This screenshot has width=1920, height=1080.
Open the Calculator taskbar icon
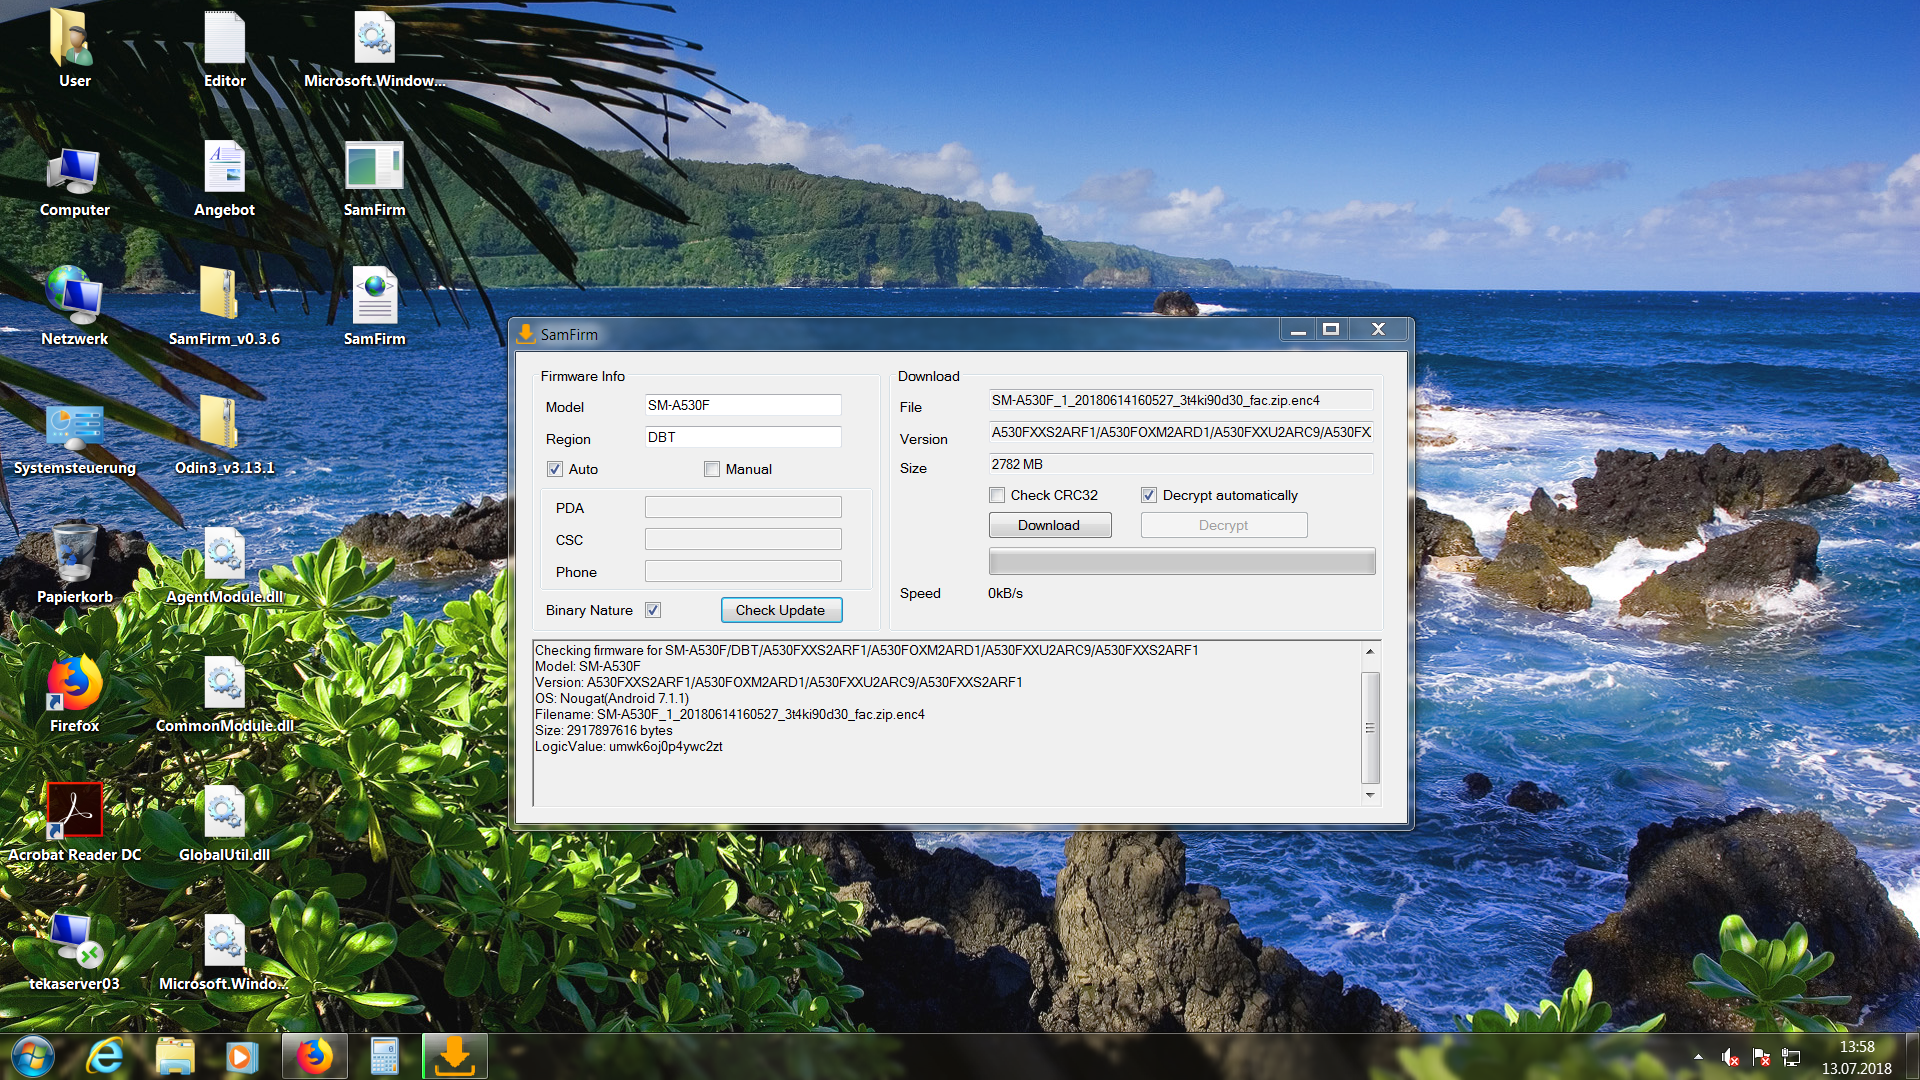click(384, 1057)
